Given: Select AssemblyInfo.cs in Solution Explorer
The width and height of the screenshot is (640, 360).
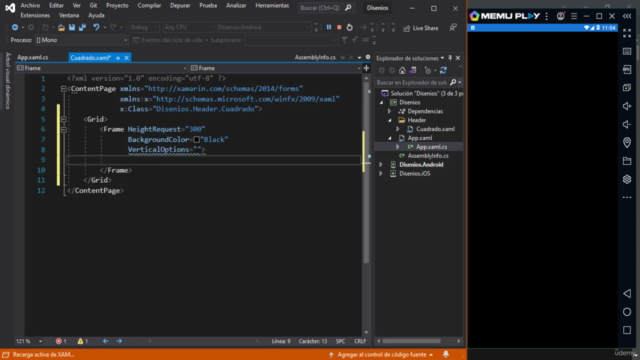Looking at the screenshot, I should pos(428,156).
